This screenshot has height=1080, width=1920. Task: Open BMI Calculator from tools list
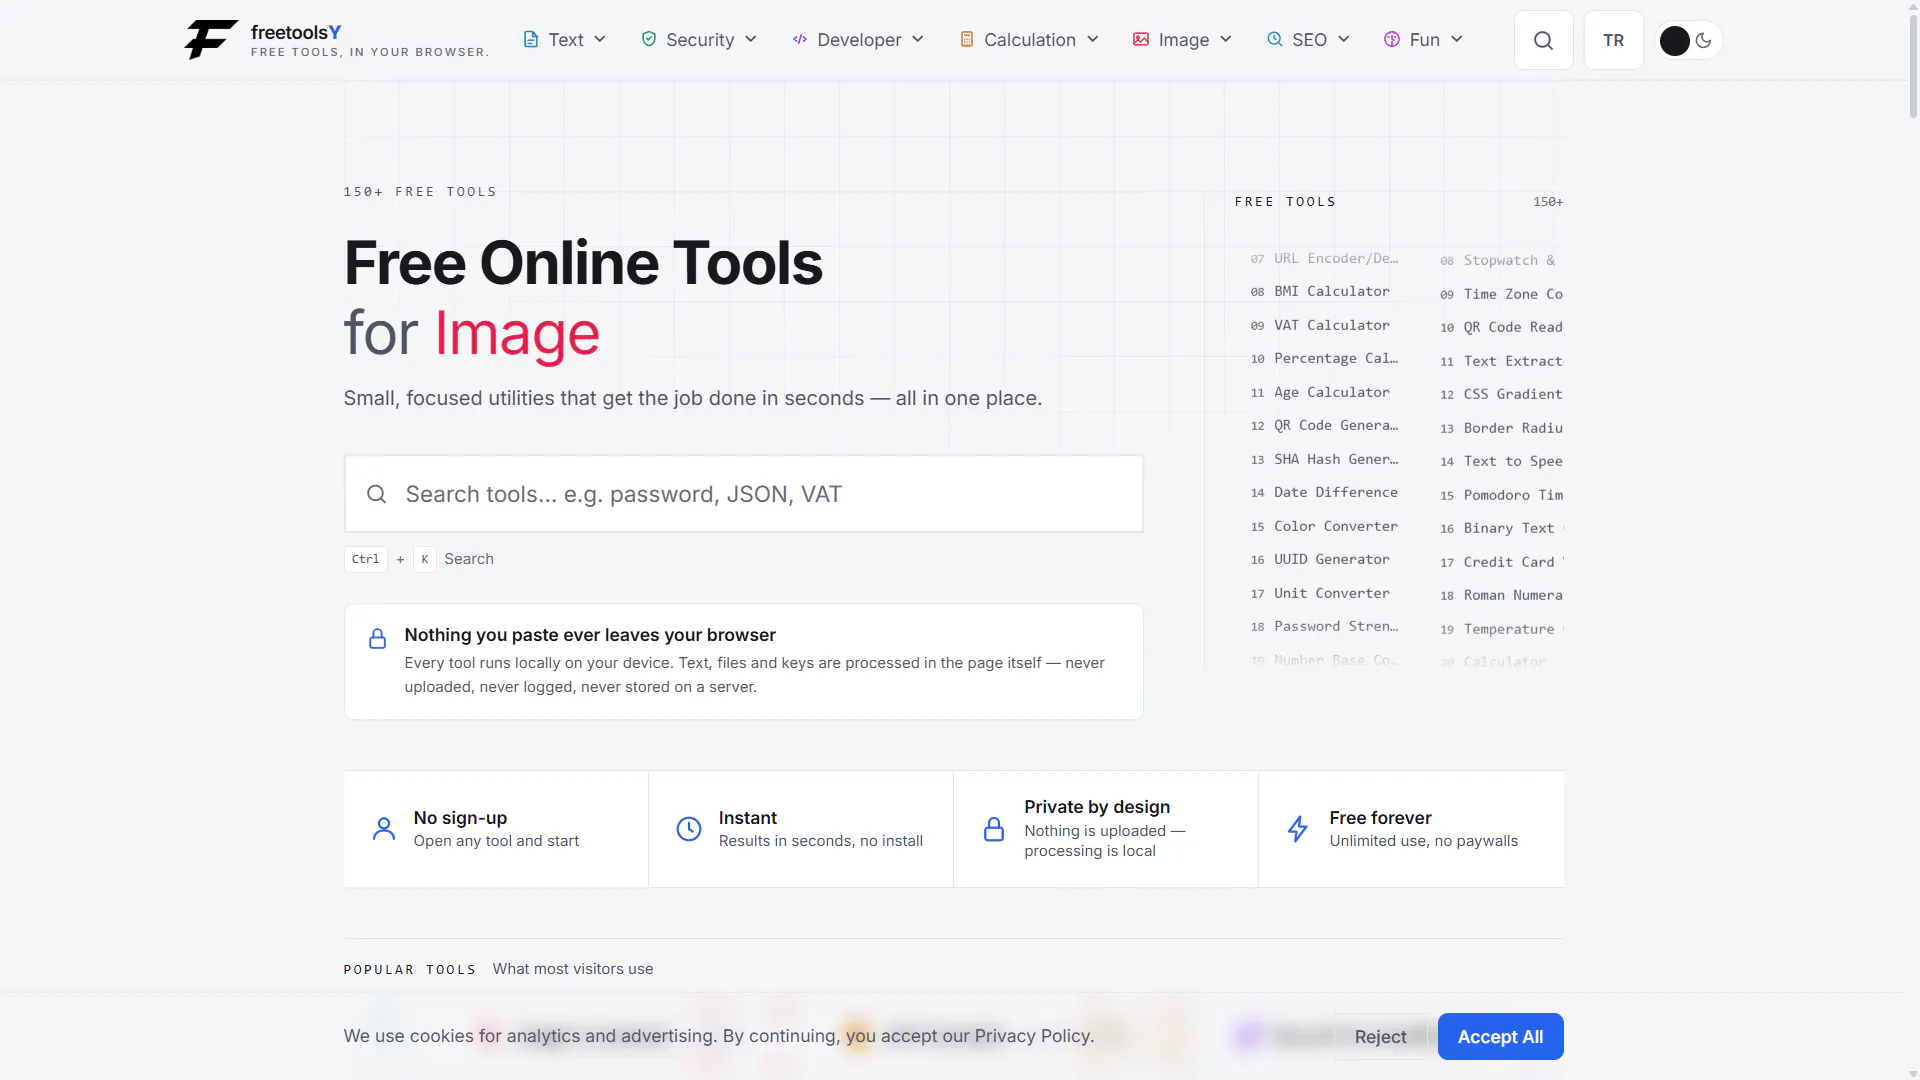coord(1331,291)
